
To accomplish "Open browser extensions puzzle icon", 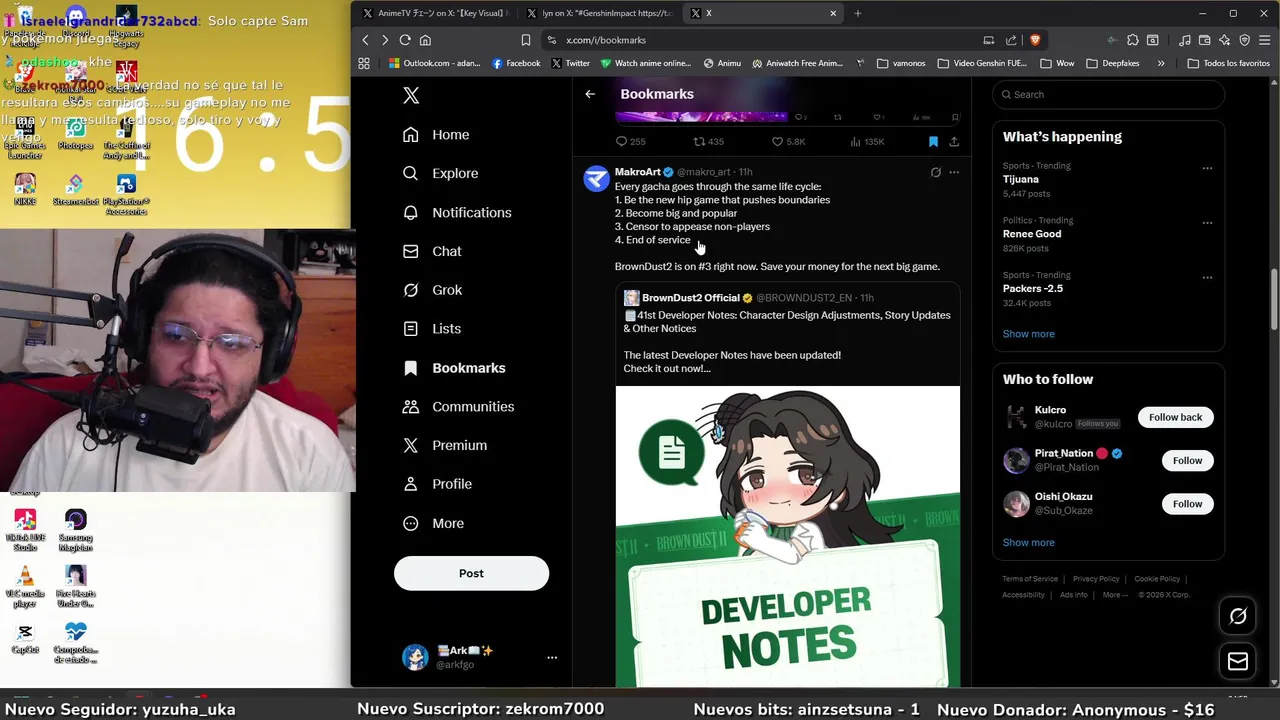I will [x=1132, y=40].
